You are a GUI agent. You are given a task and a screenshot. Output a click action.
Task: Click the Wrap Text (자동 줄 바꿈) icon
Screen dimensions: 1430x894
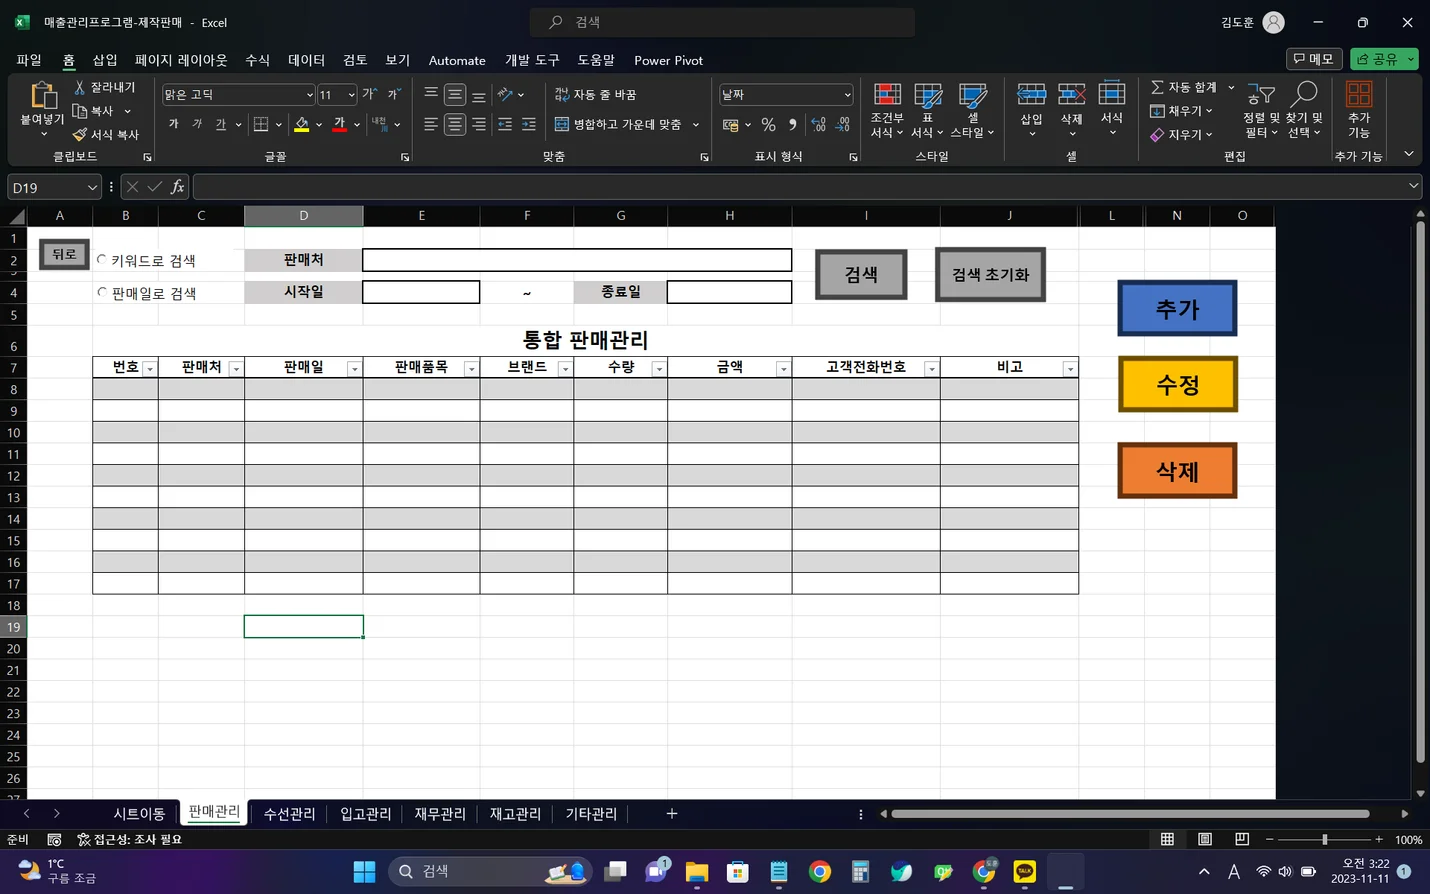562,94
